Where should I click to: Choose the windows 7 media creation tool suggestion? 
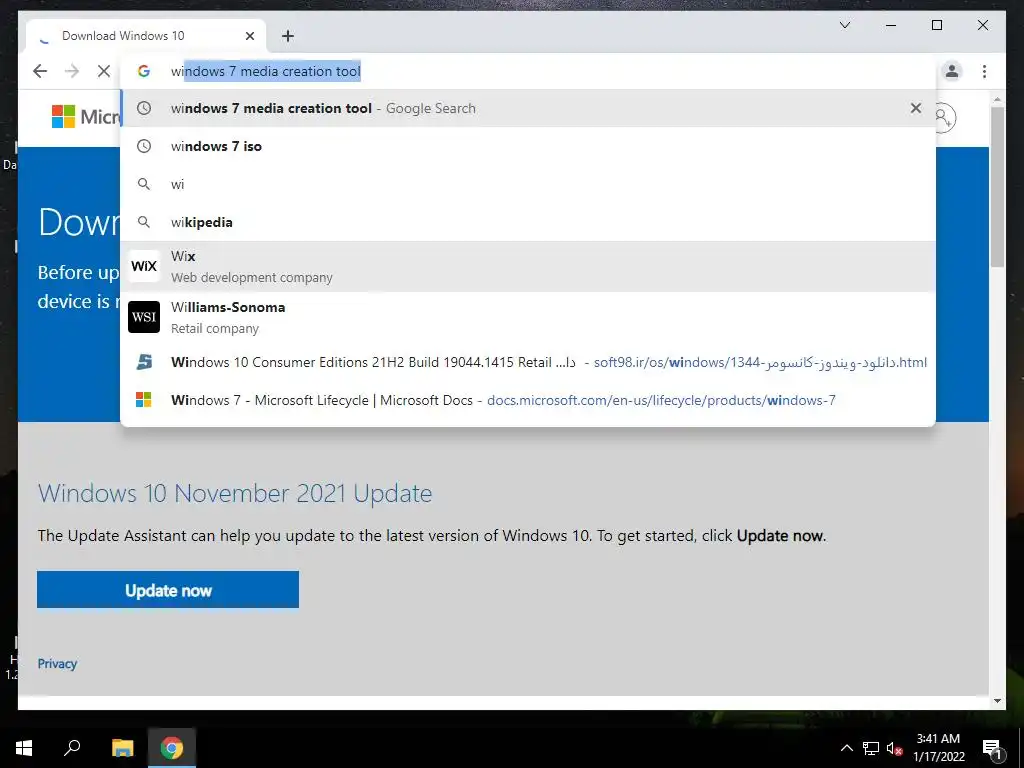click(528, 108)
